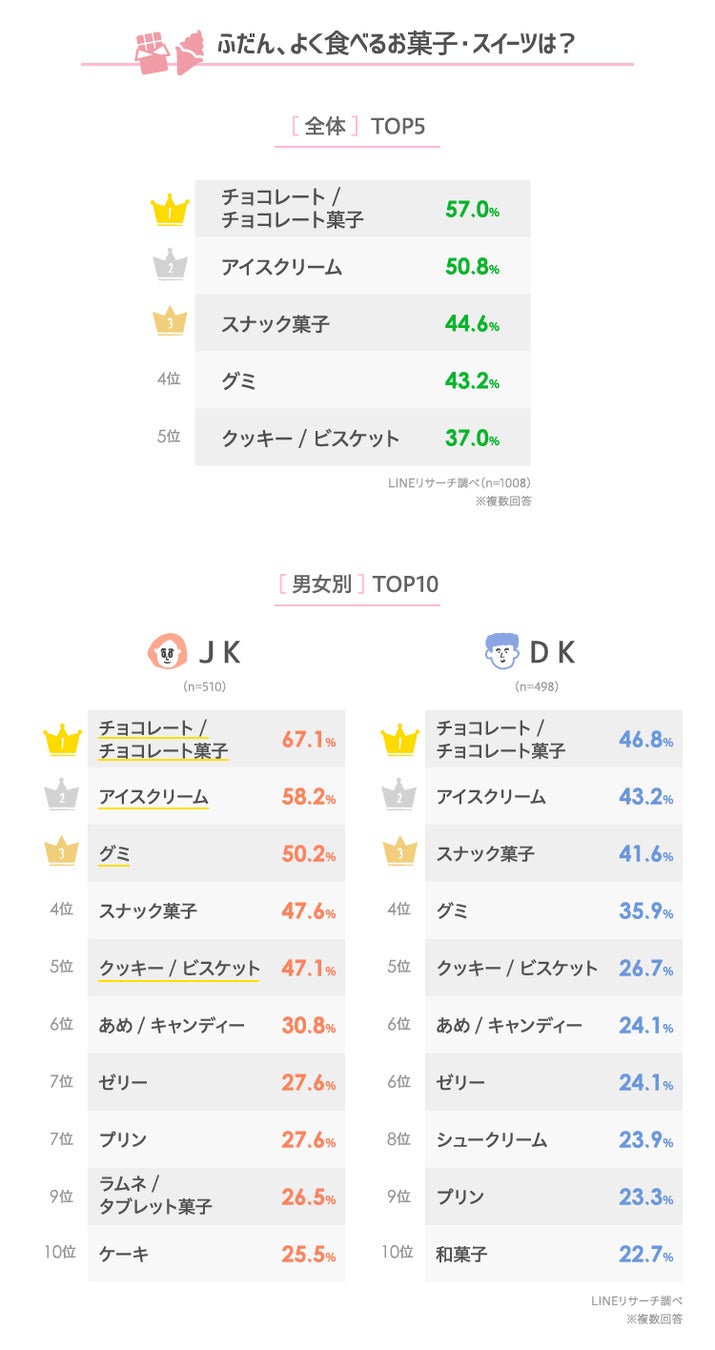Viewport: 715px width, 1350px height.
Task: Click the gold crown in the DK ranking
Action: 400,740
